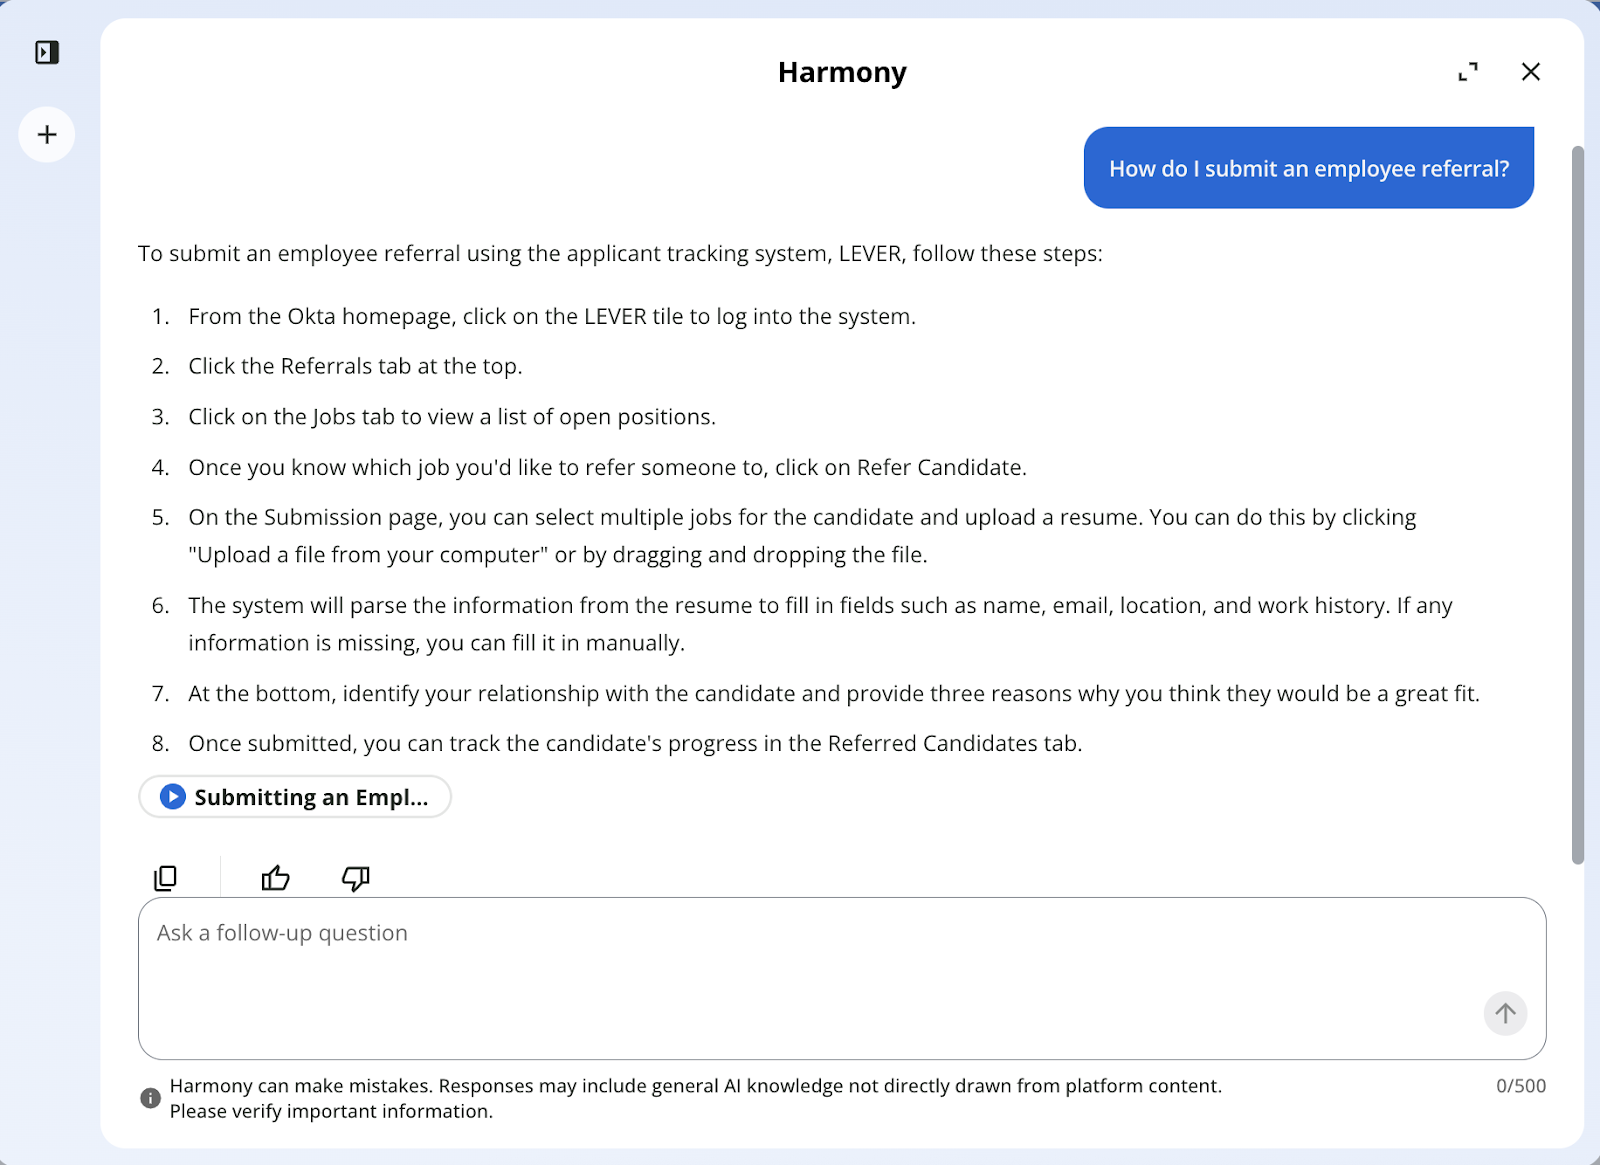Image resolution: width=1600 pixels, height=1165 pixels.
Task: Give the answer a thumbs up
Action: pos(275,878)
